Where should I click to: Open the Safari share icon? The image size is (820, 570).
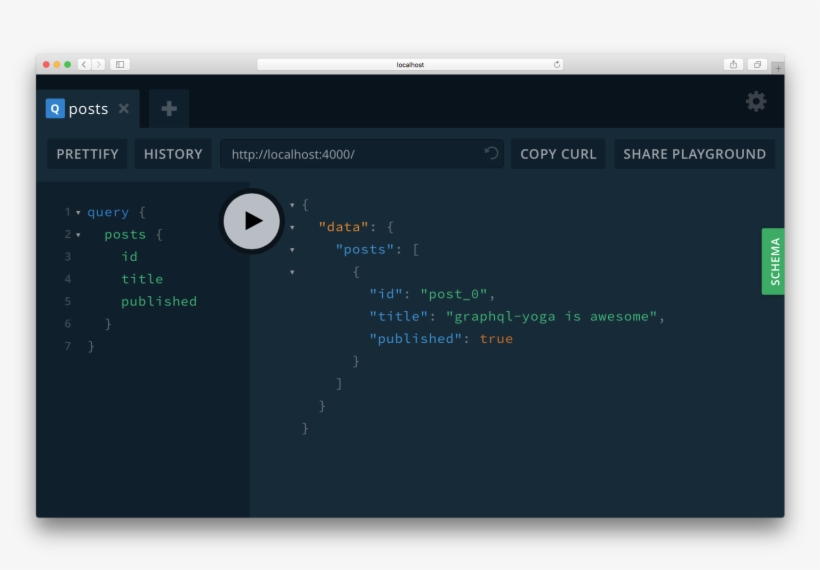coord(733,64)
